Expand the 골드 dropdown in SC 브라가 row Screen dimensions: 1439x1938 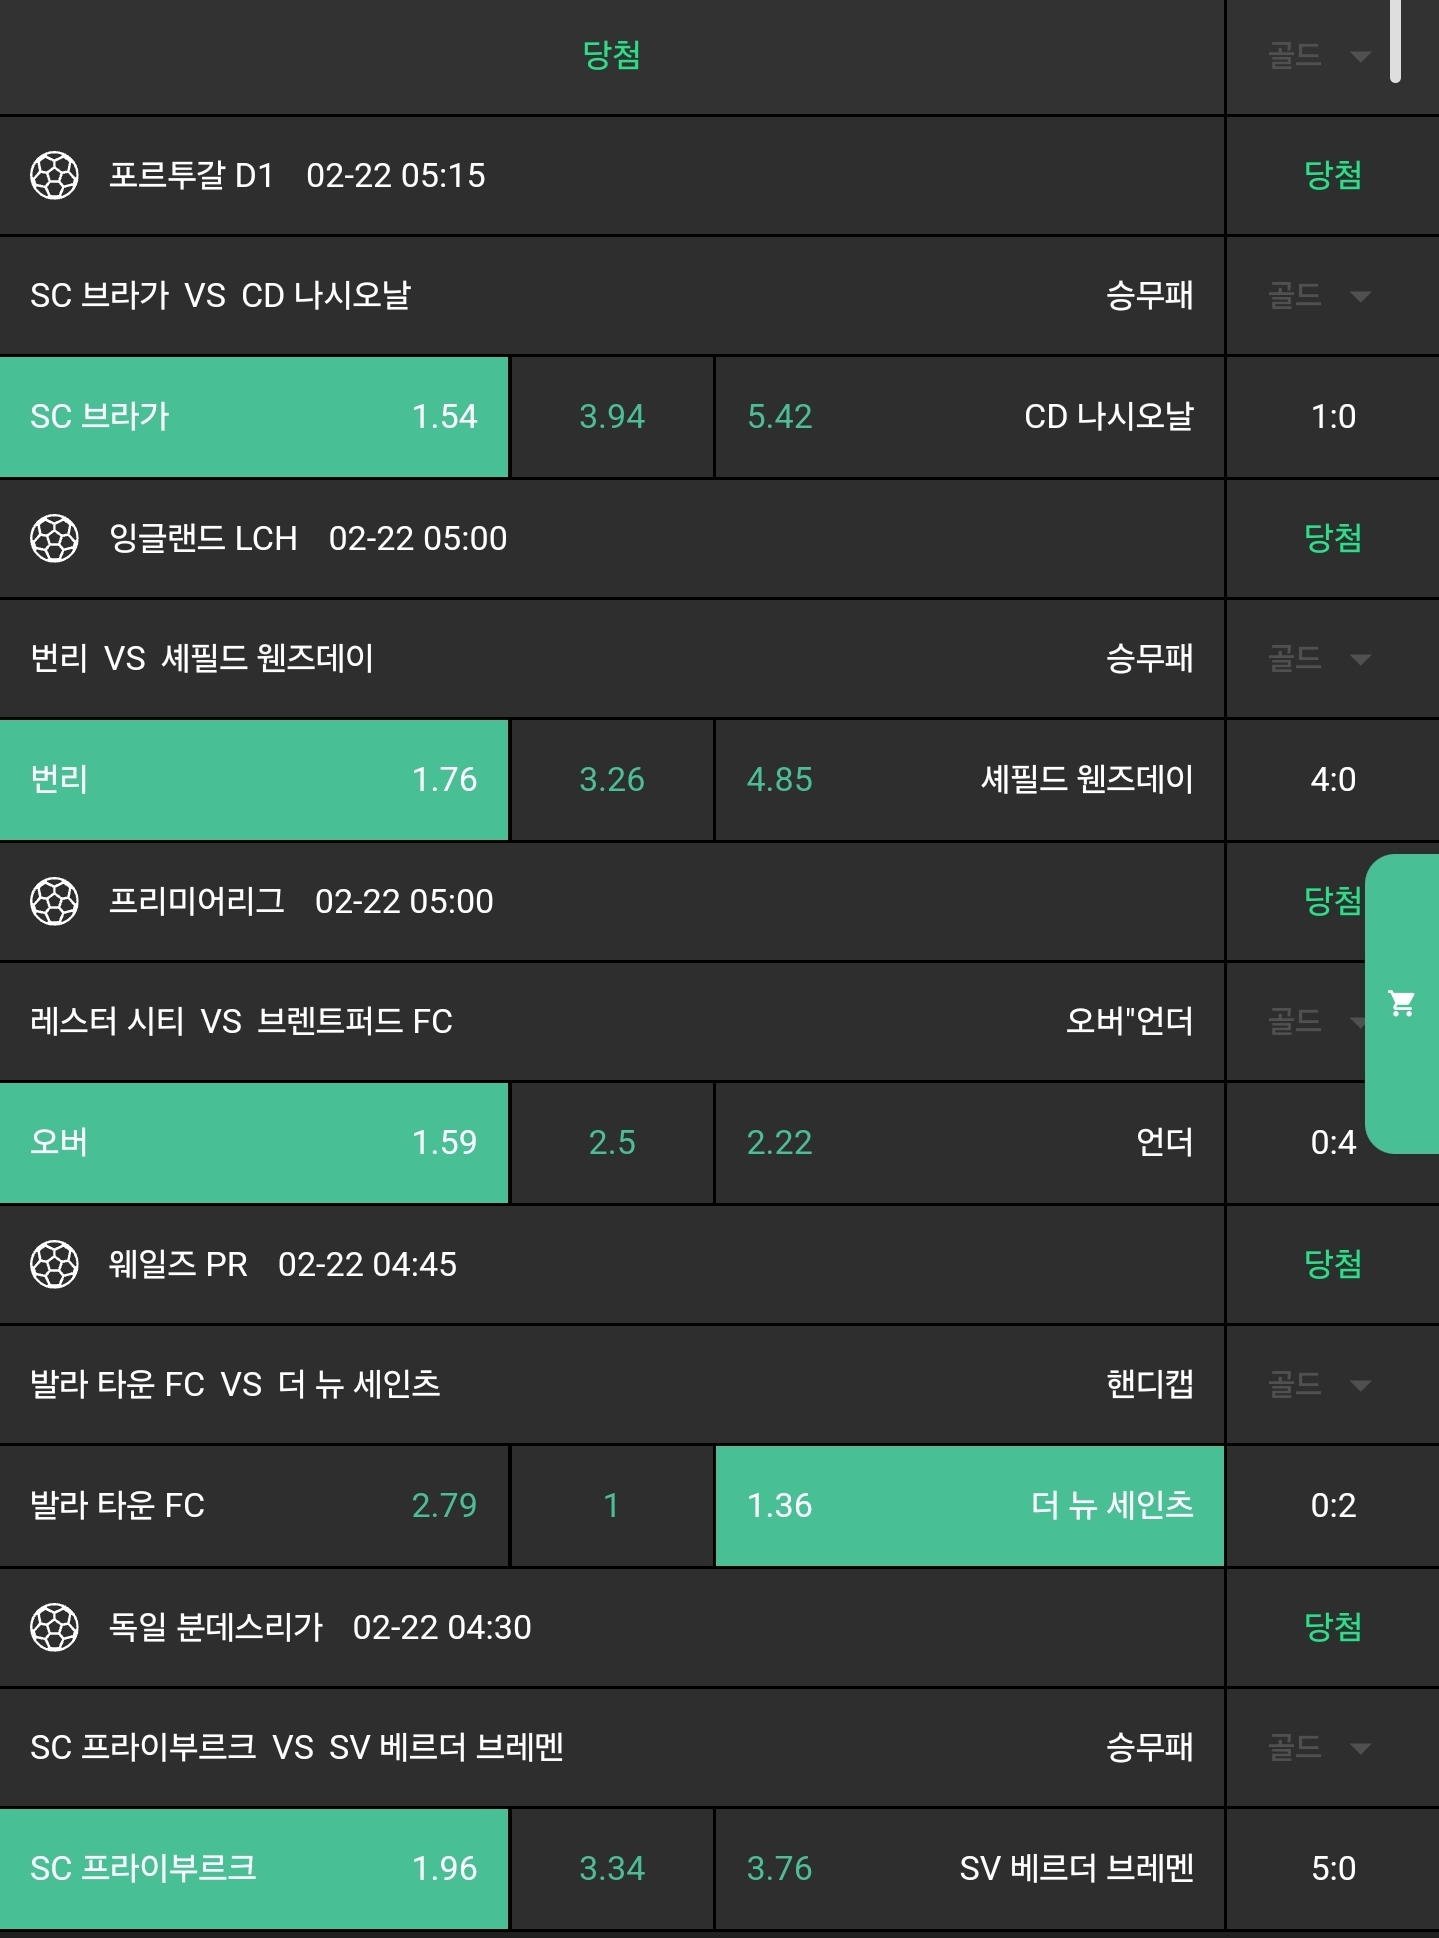coord(1318,296)
